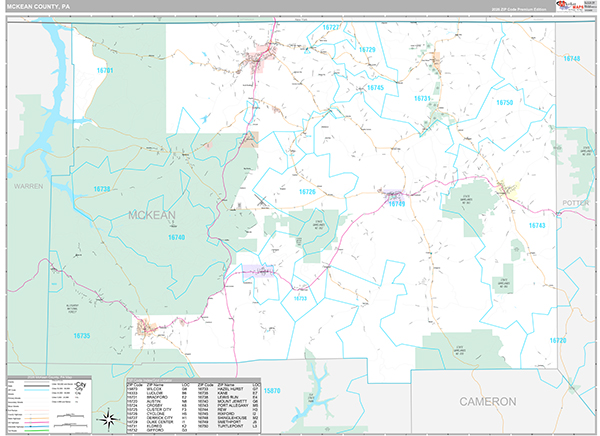The height and width of the screenshot is (436, 600).
Task: Click the large City label in legend
Action: [x=81, y=384]
